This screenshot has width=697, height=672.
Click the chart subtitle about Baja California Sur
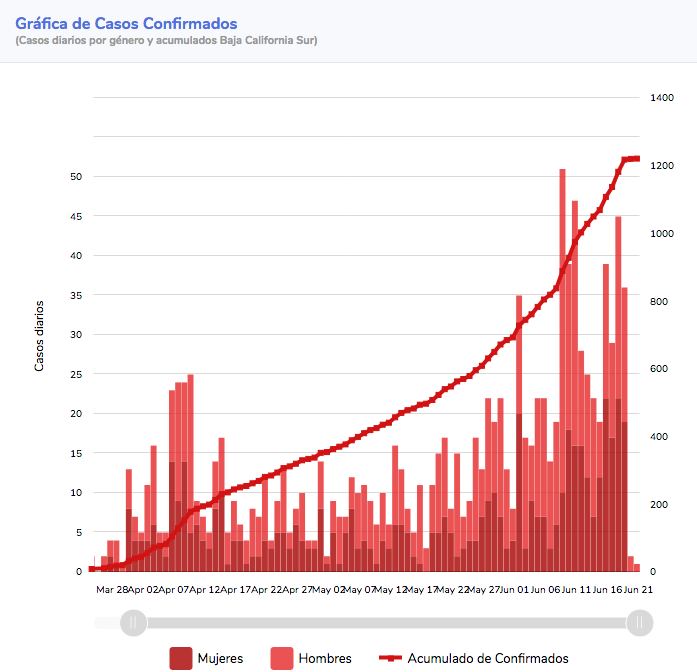pos(166,40)
